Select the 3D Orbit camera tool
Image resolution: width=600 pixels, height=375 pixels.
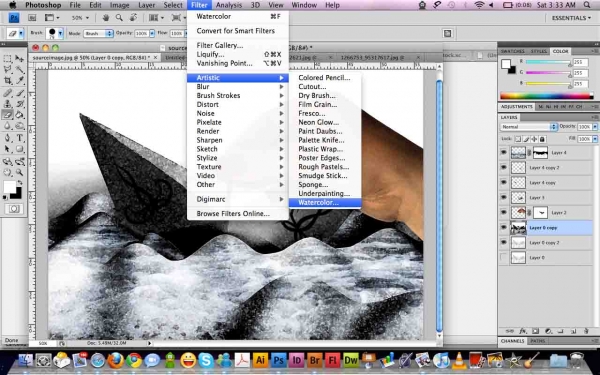(20, 161)
